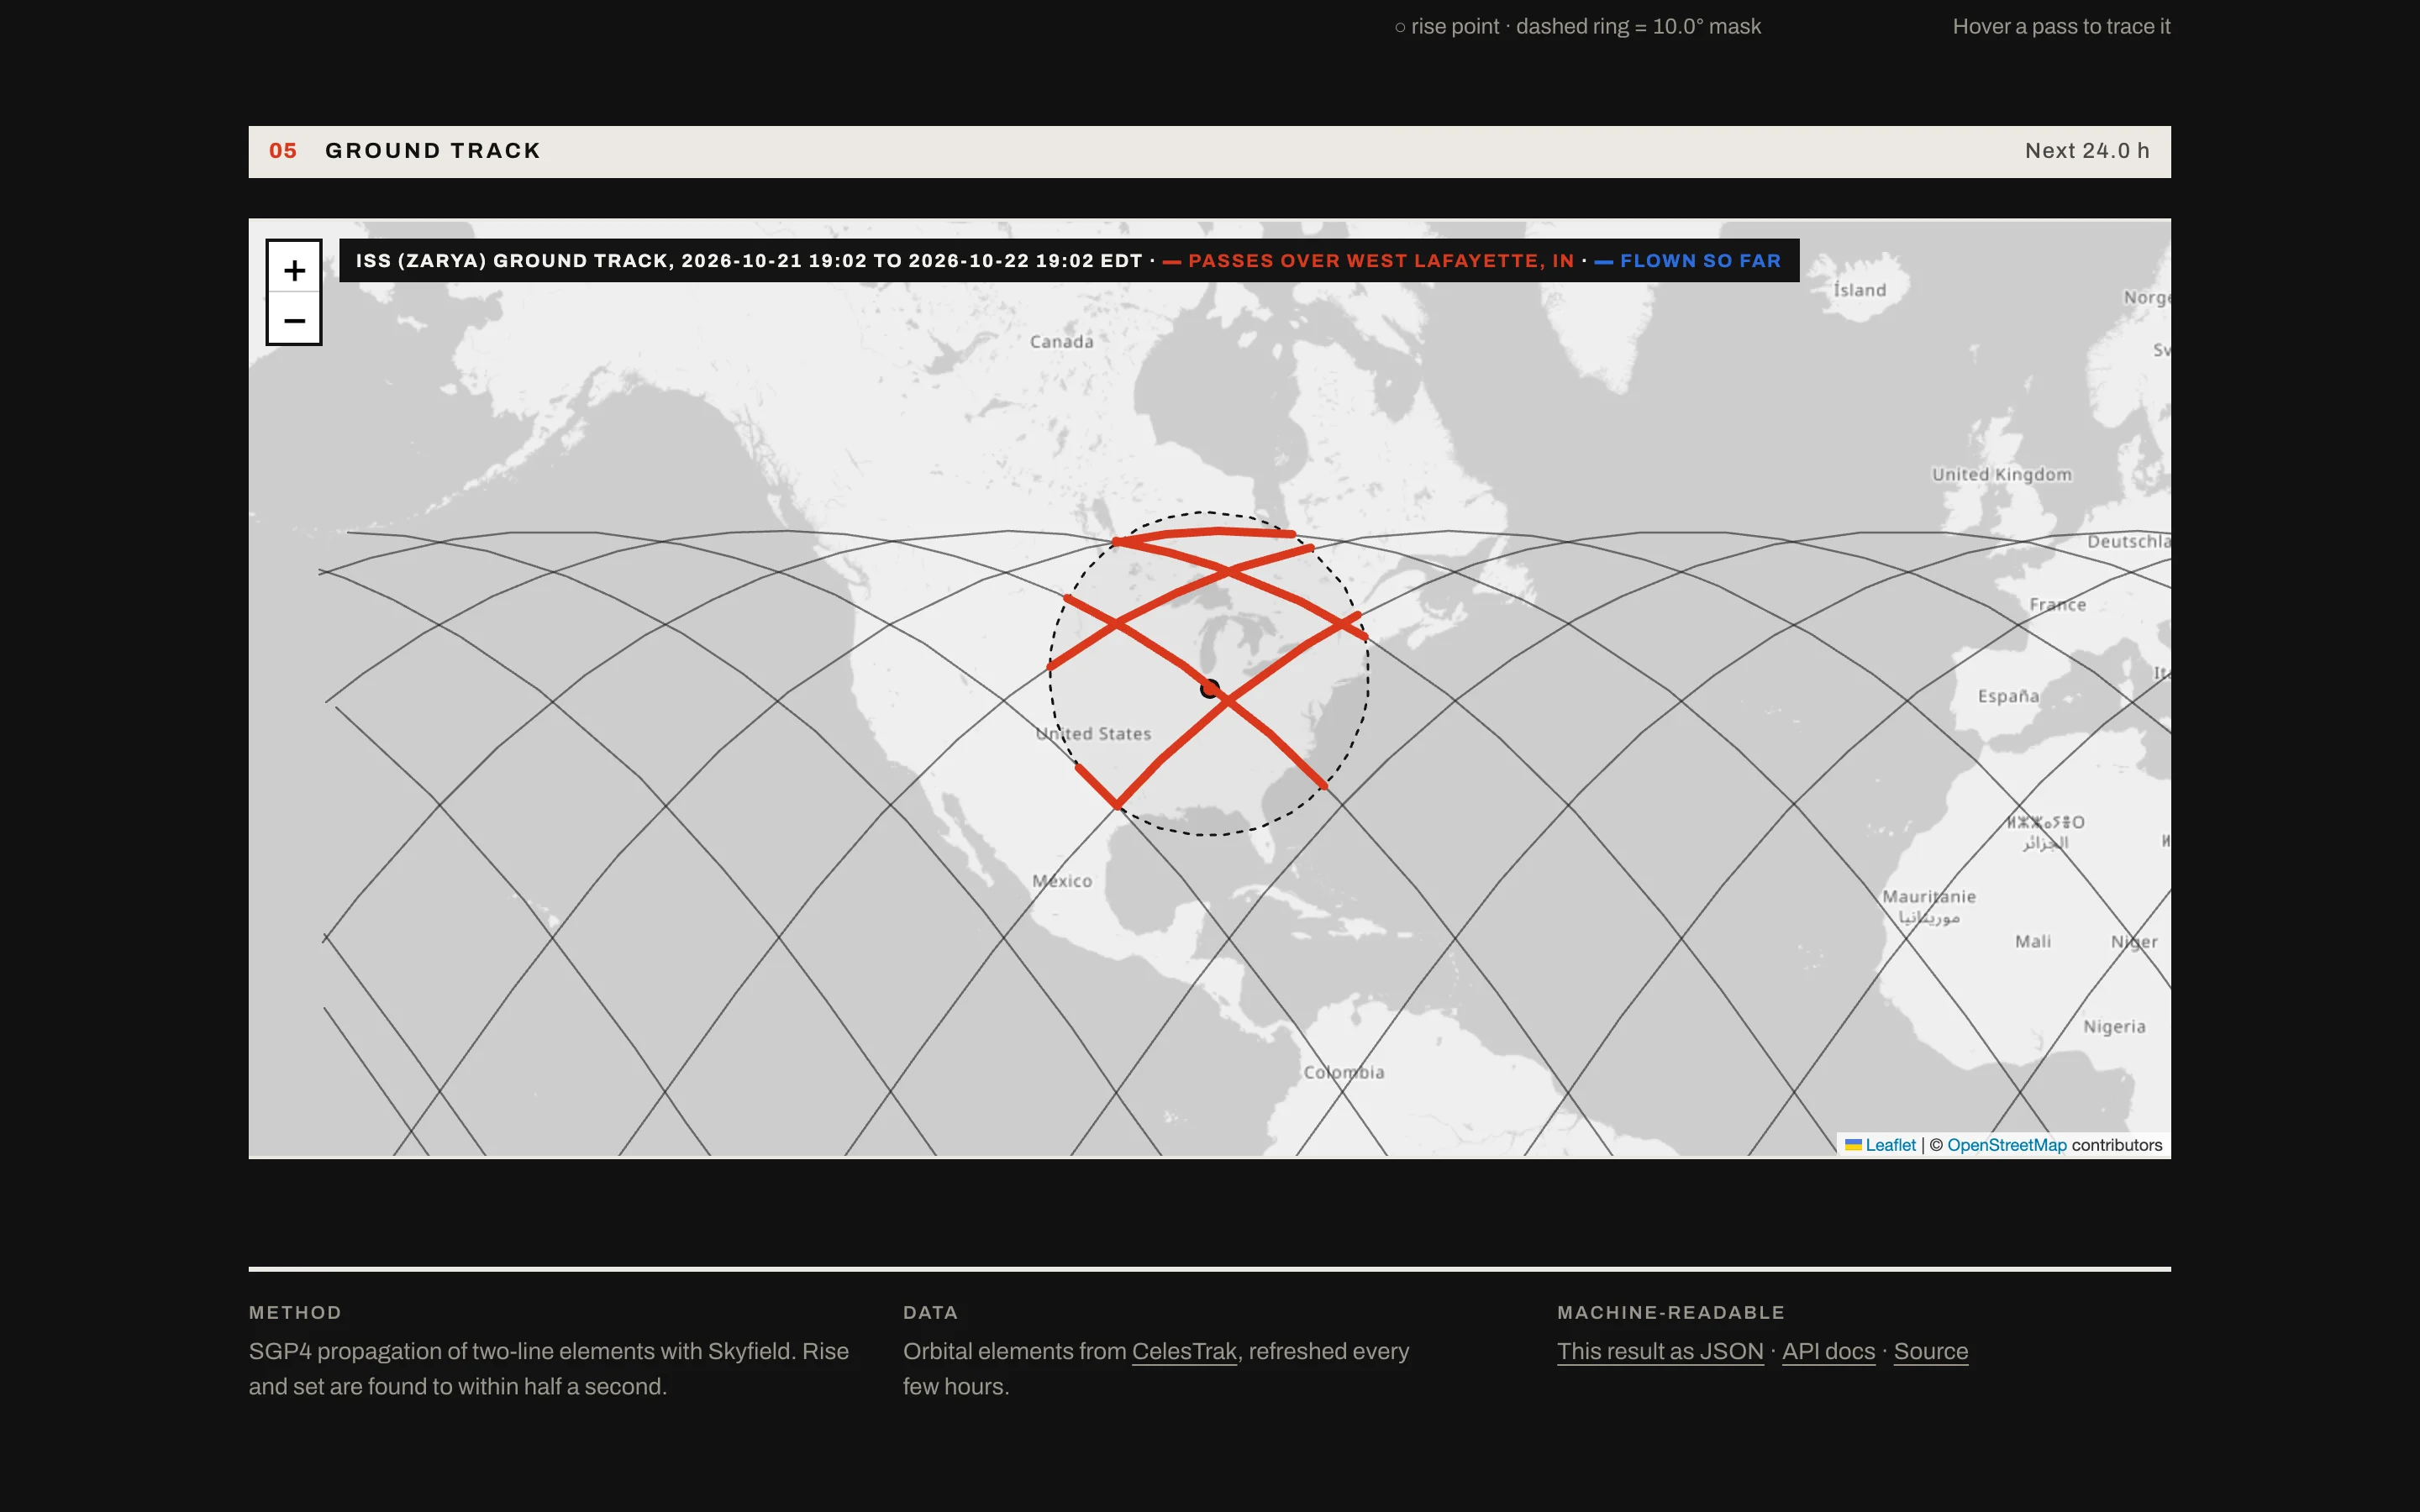Click the 'Colombia' map label

point(1344,1072)
